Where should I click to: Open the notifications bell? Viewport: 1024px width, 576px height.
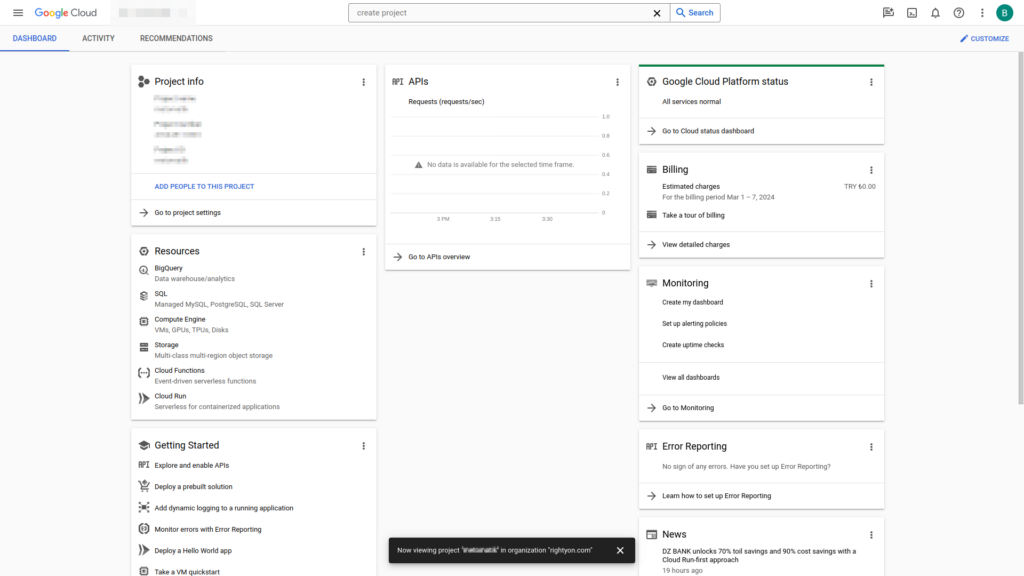[935, 13]
